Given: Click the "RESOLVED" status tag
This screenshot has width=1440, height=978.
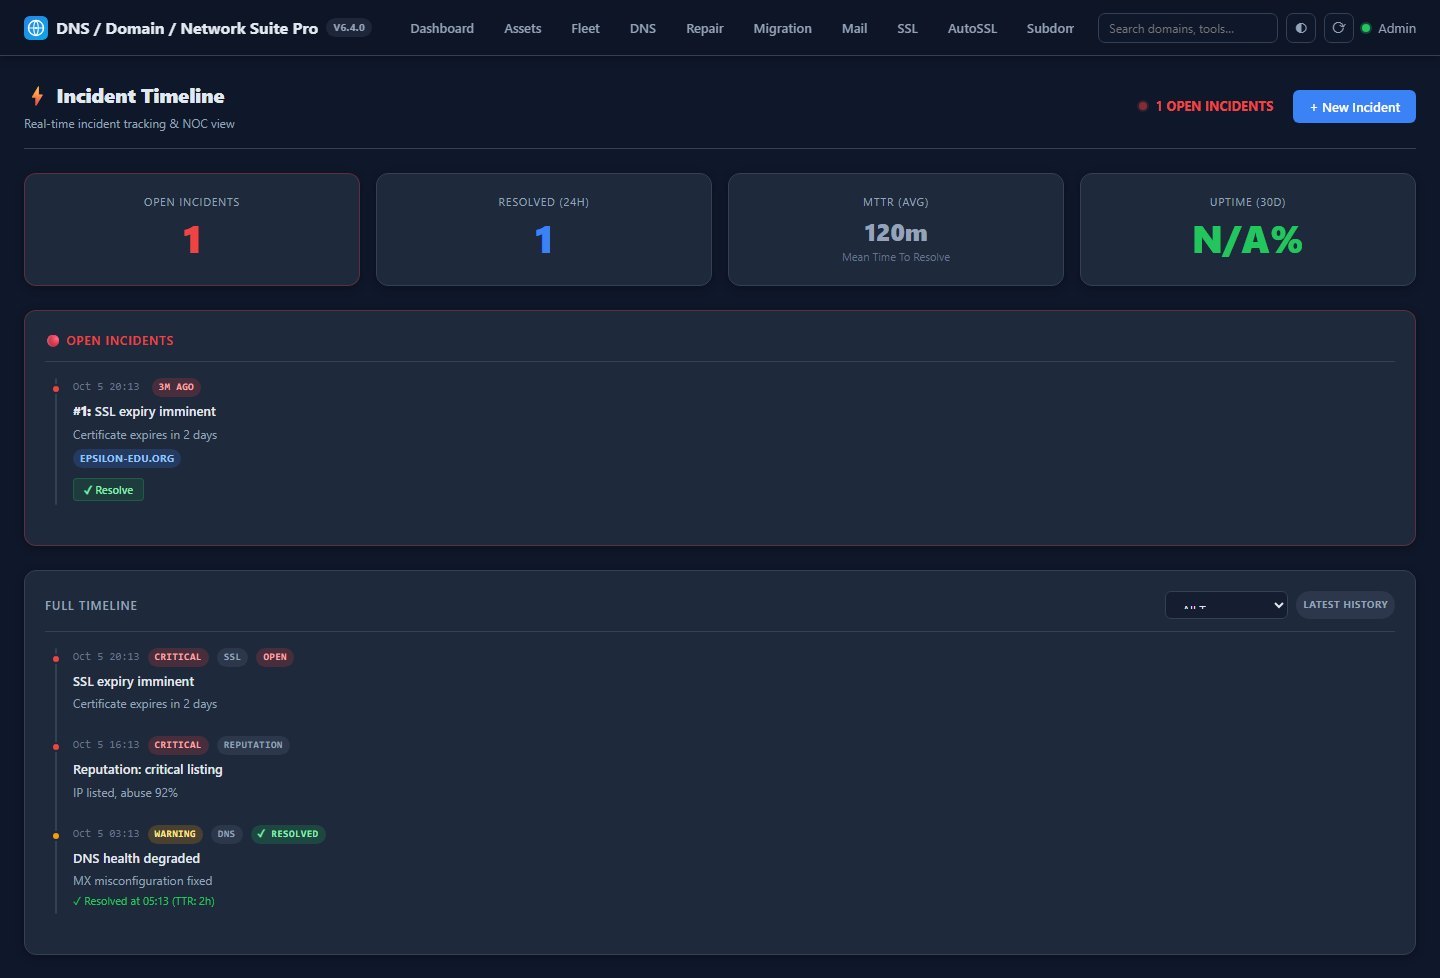Looking at the screenshot, I should [288, 834].
